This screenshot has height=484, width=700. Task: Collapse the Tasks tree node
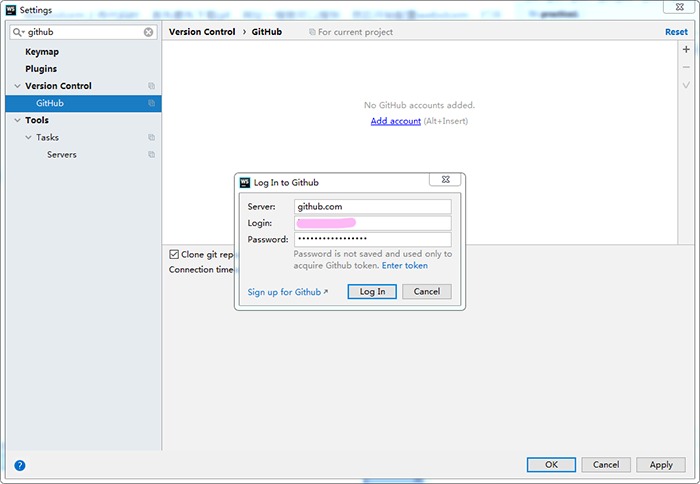(x=28, y=137)
